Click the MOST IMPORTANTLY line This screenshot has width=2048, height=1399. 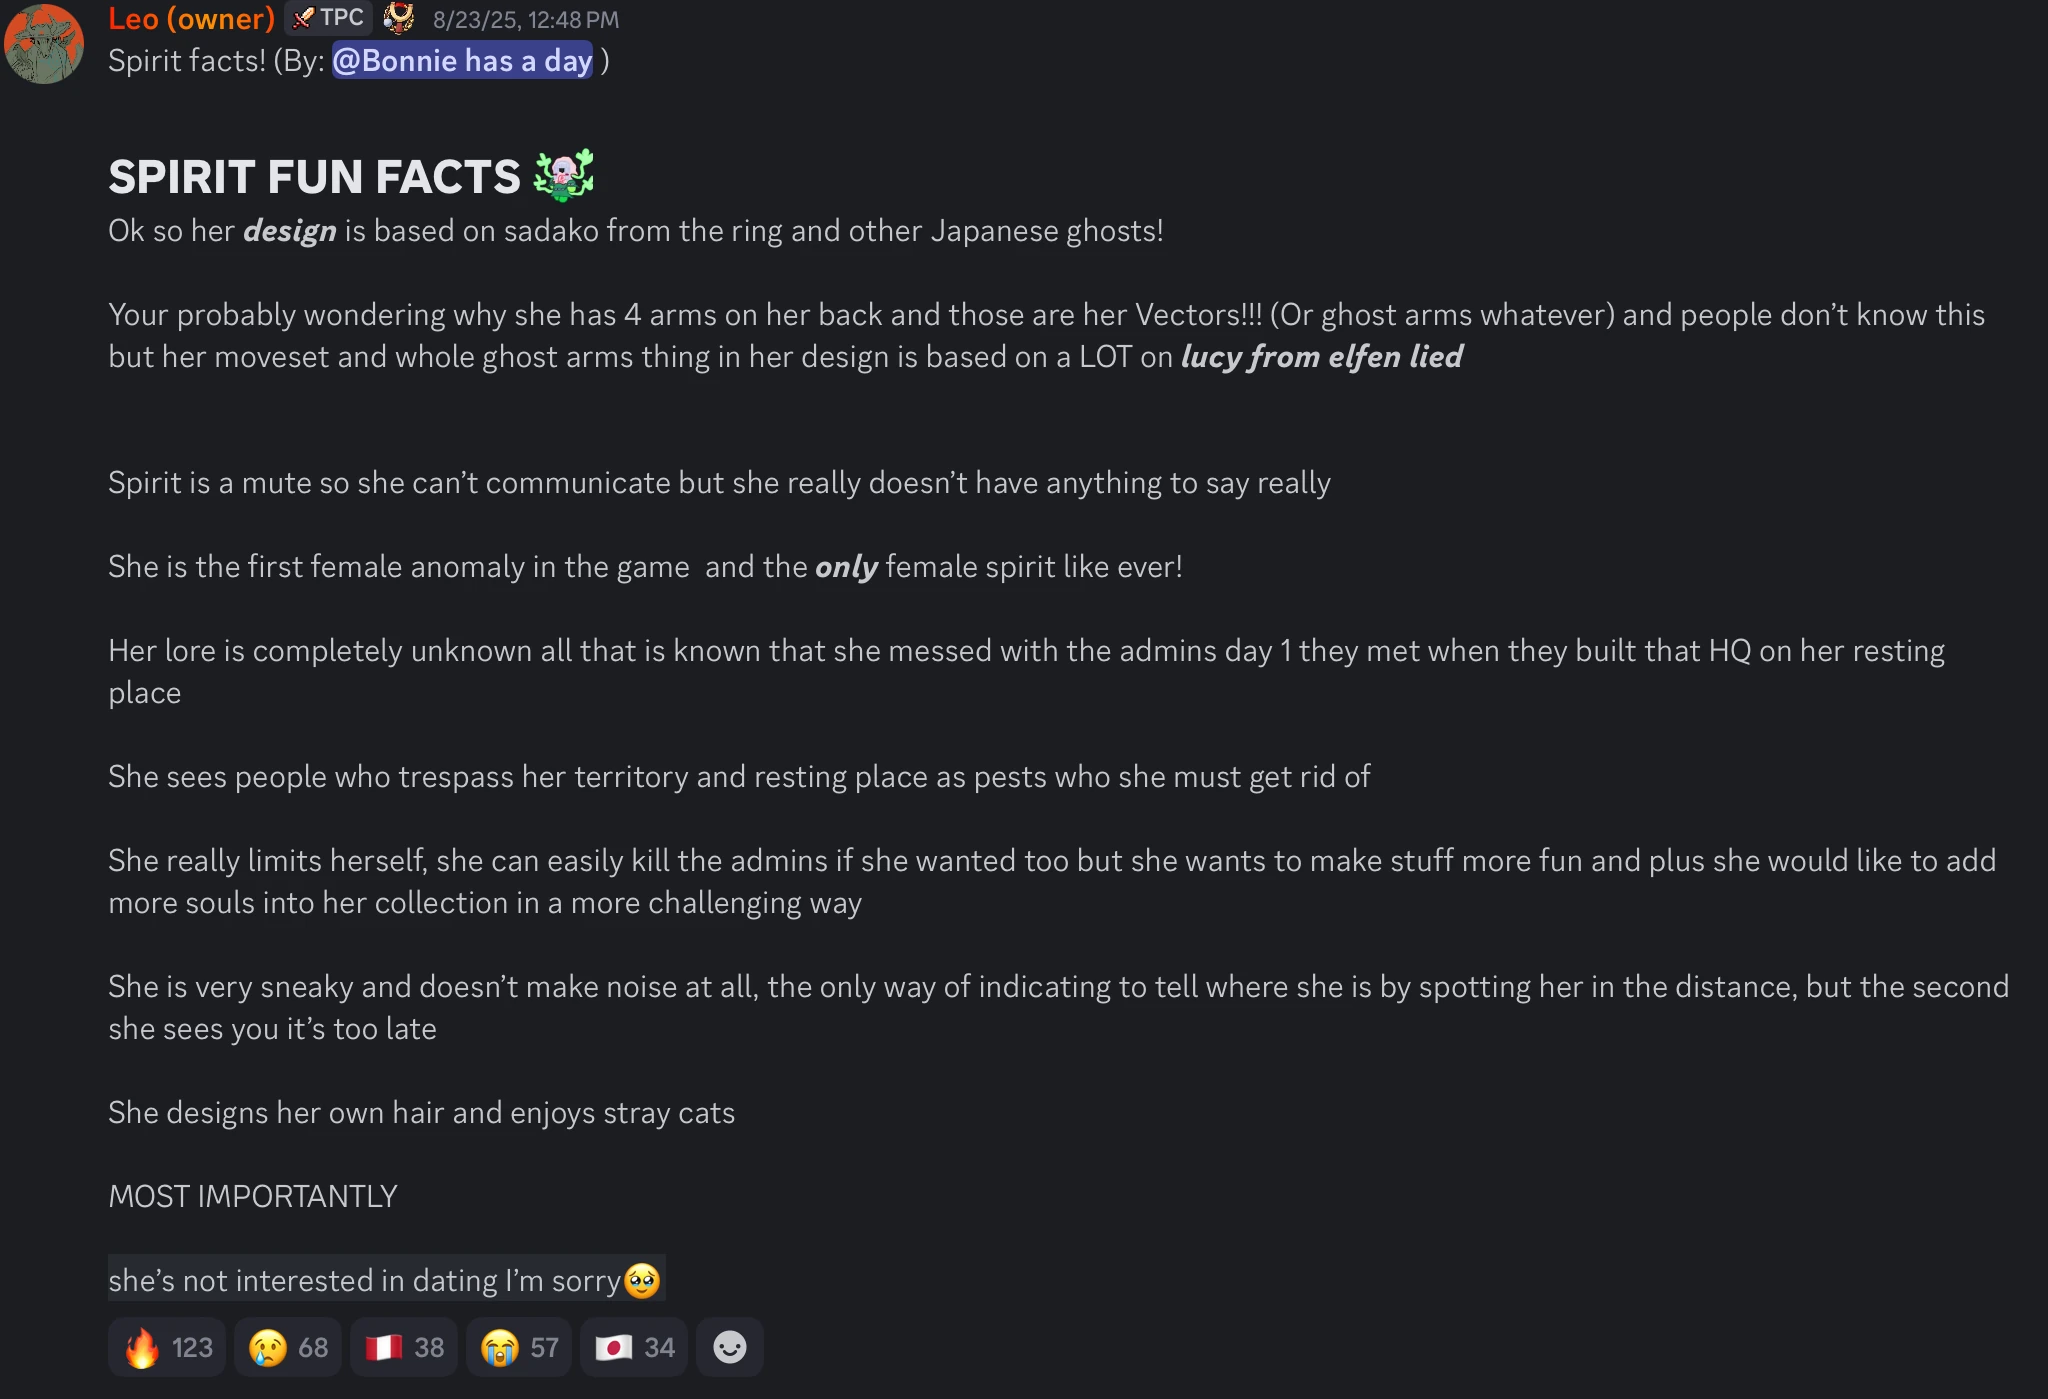point(253,1196)
